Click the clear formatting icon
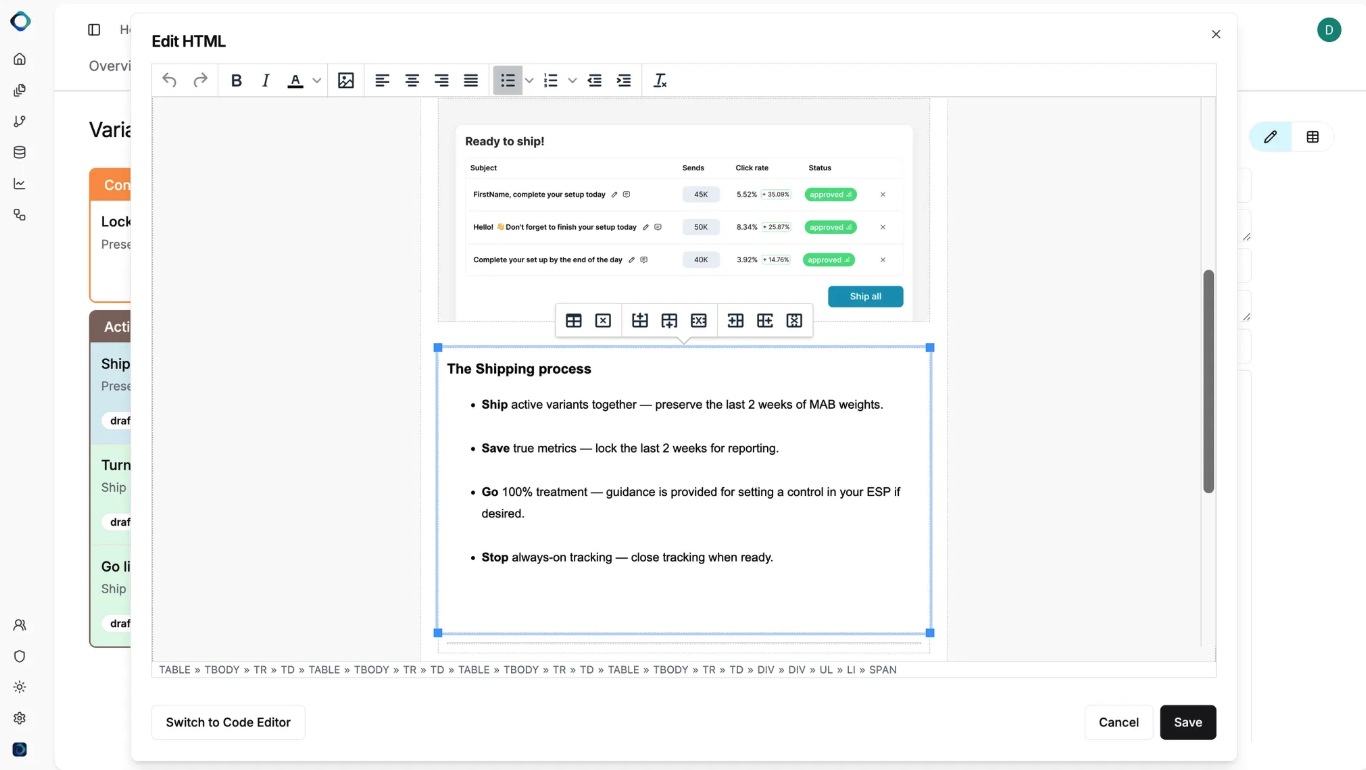This screenshot has height=770, width=1366. 660,81
